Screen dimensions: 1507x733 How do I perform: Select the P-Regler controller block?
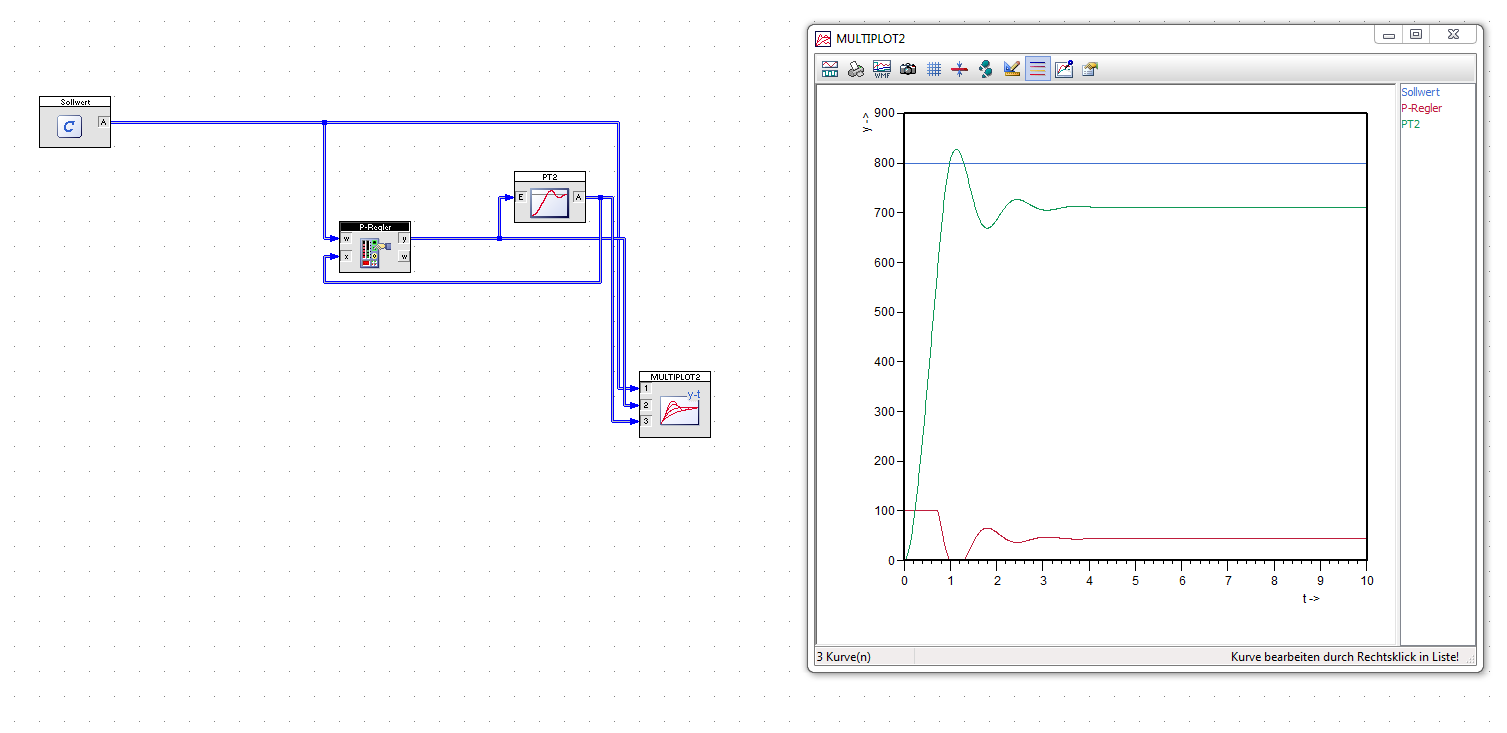click(x=374, y=252)
